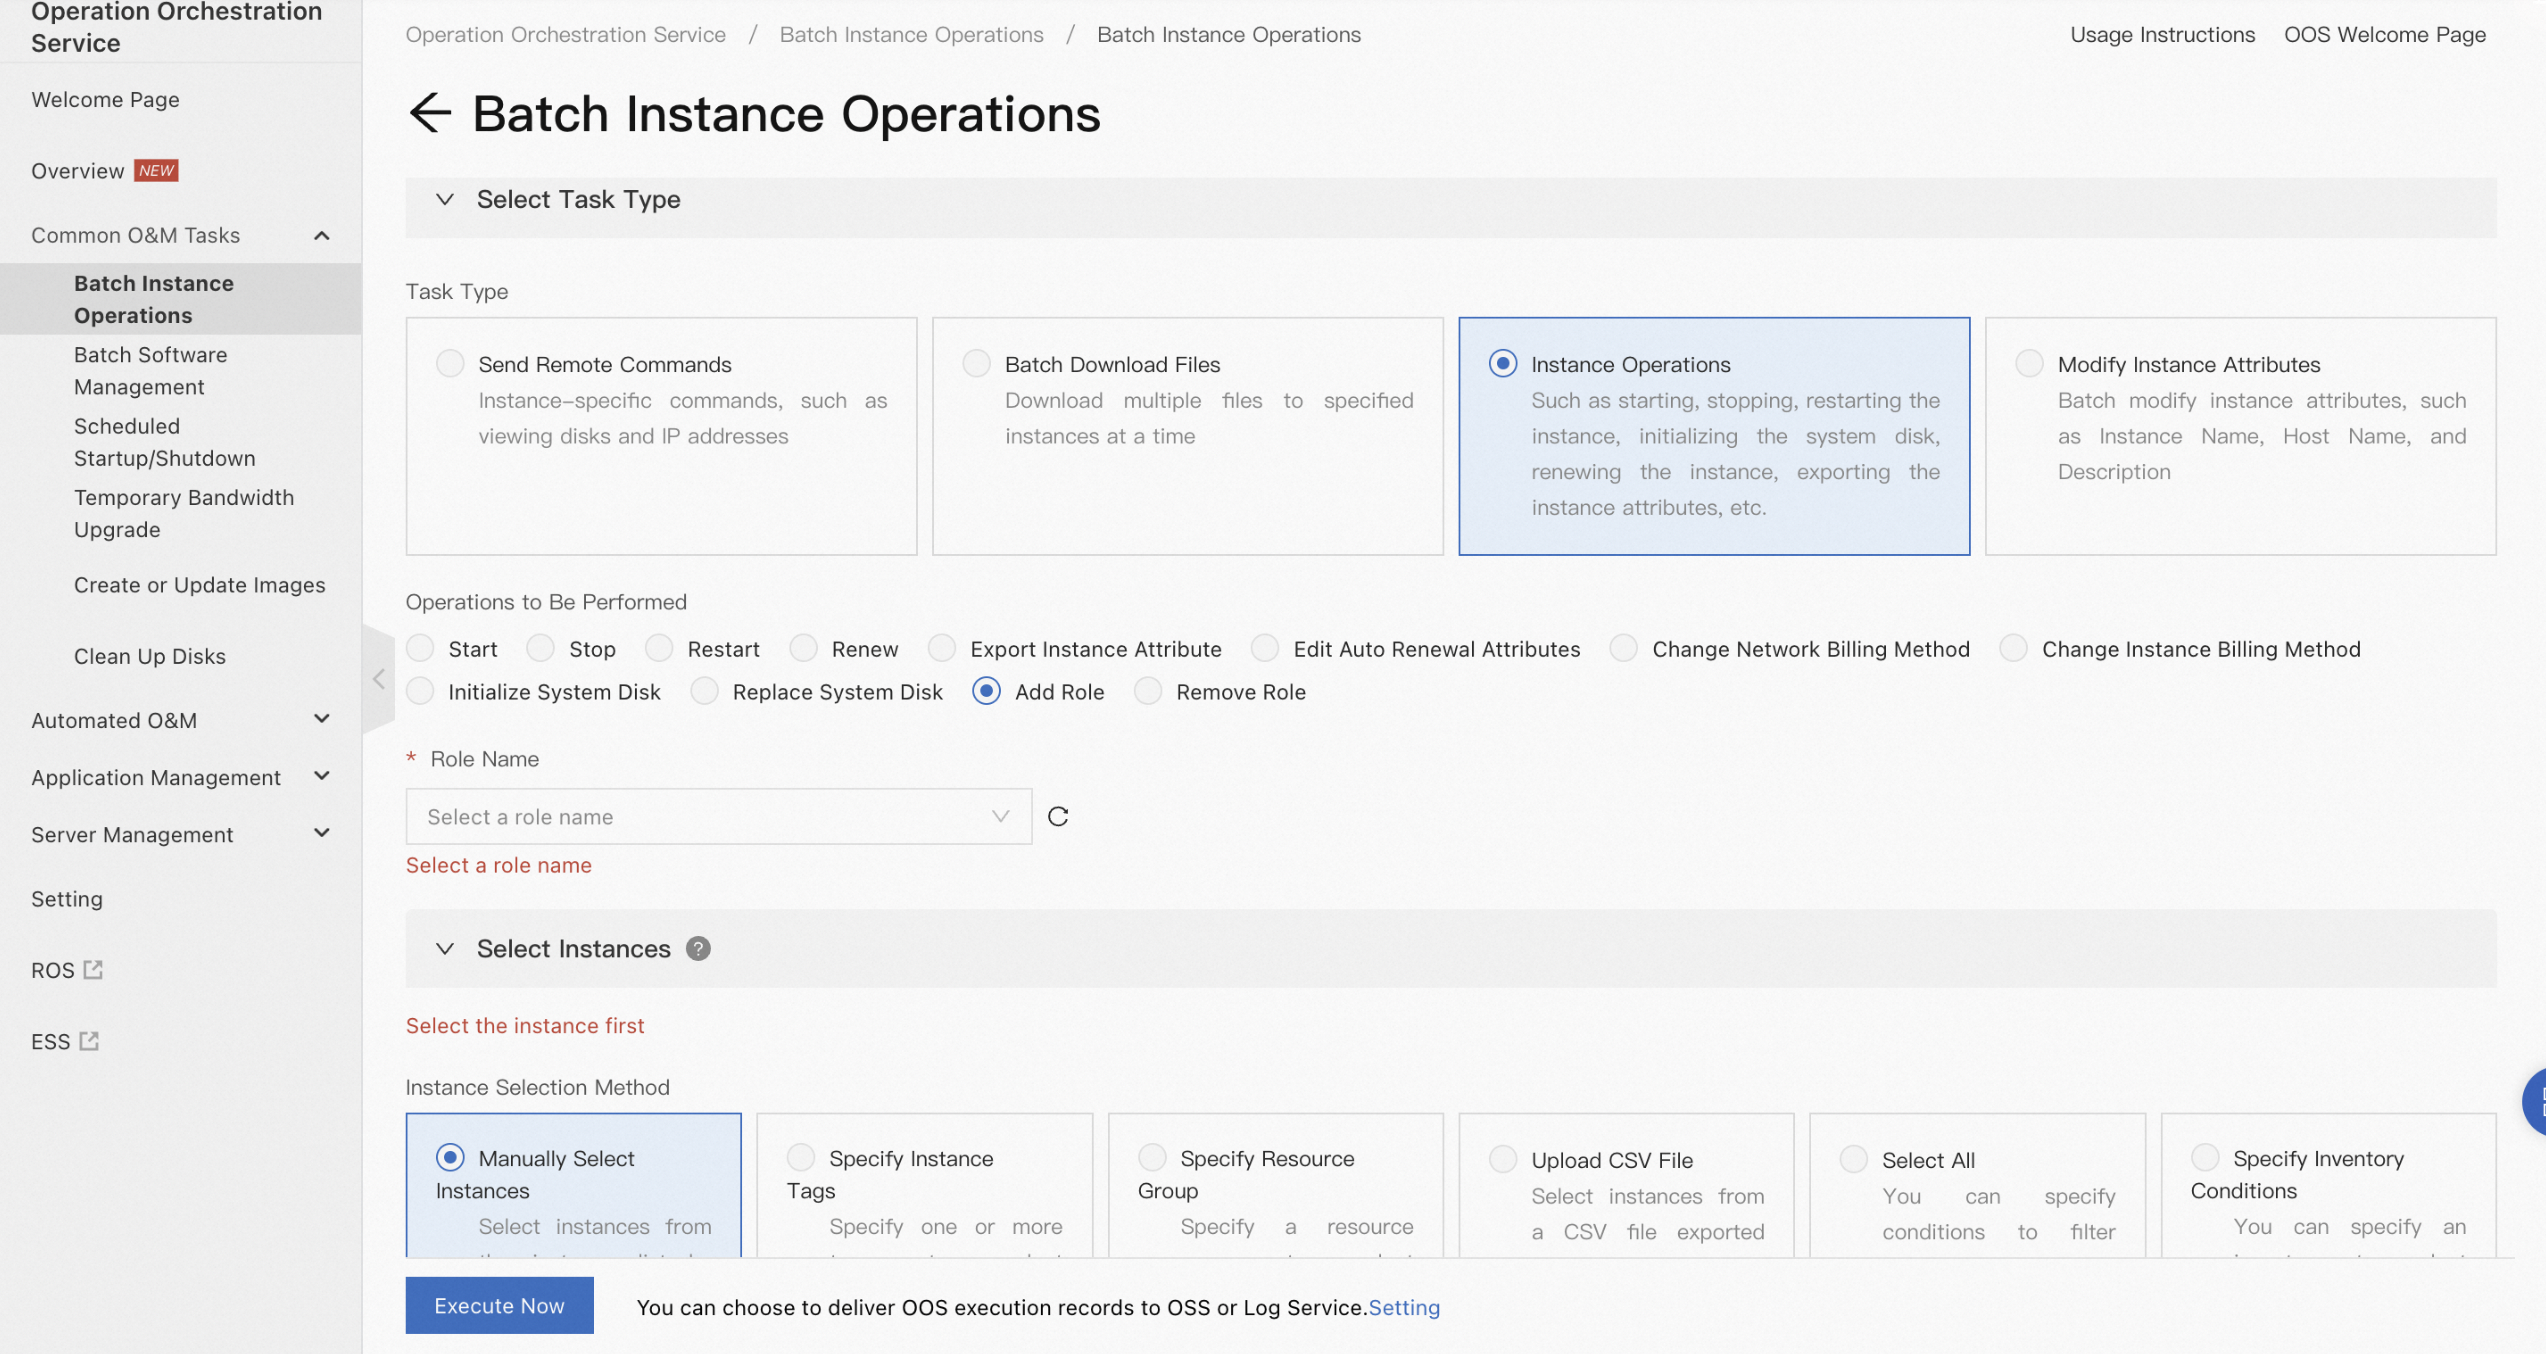Open Create or Update Images

199,585
